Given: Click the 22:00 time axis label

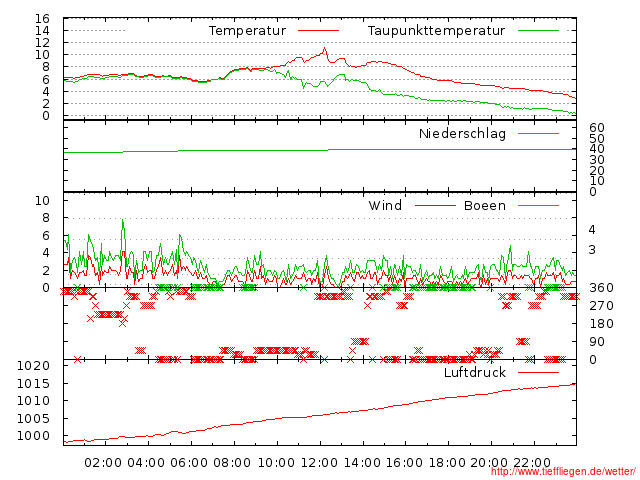Looking at the screenshot, I should coord(532,463).
